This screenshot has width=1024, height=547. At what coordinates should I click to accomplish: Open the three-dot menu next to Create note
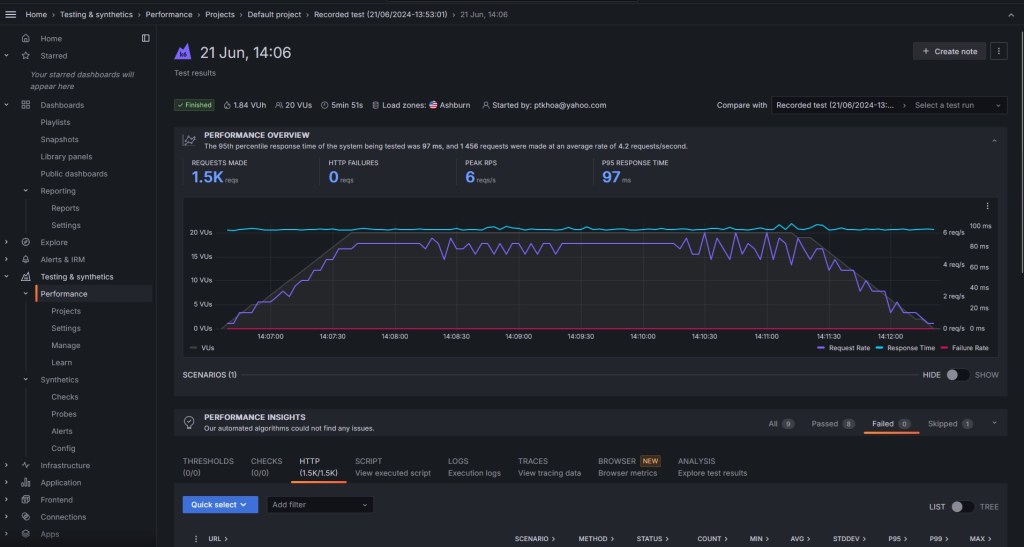pos(998,51)
